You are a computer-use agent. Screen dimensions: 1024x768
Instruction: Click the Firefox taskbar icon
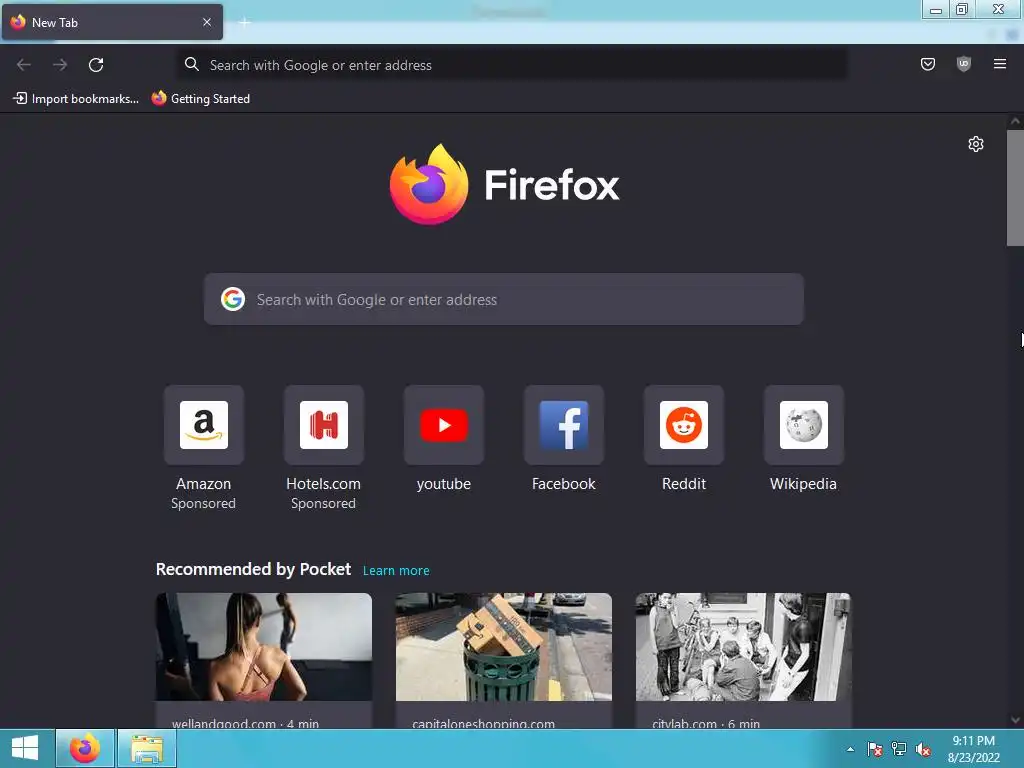coord(85,748)
